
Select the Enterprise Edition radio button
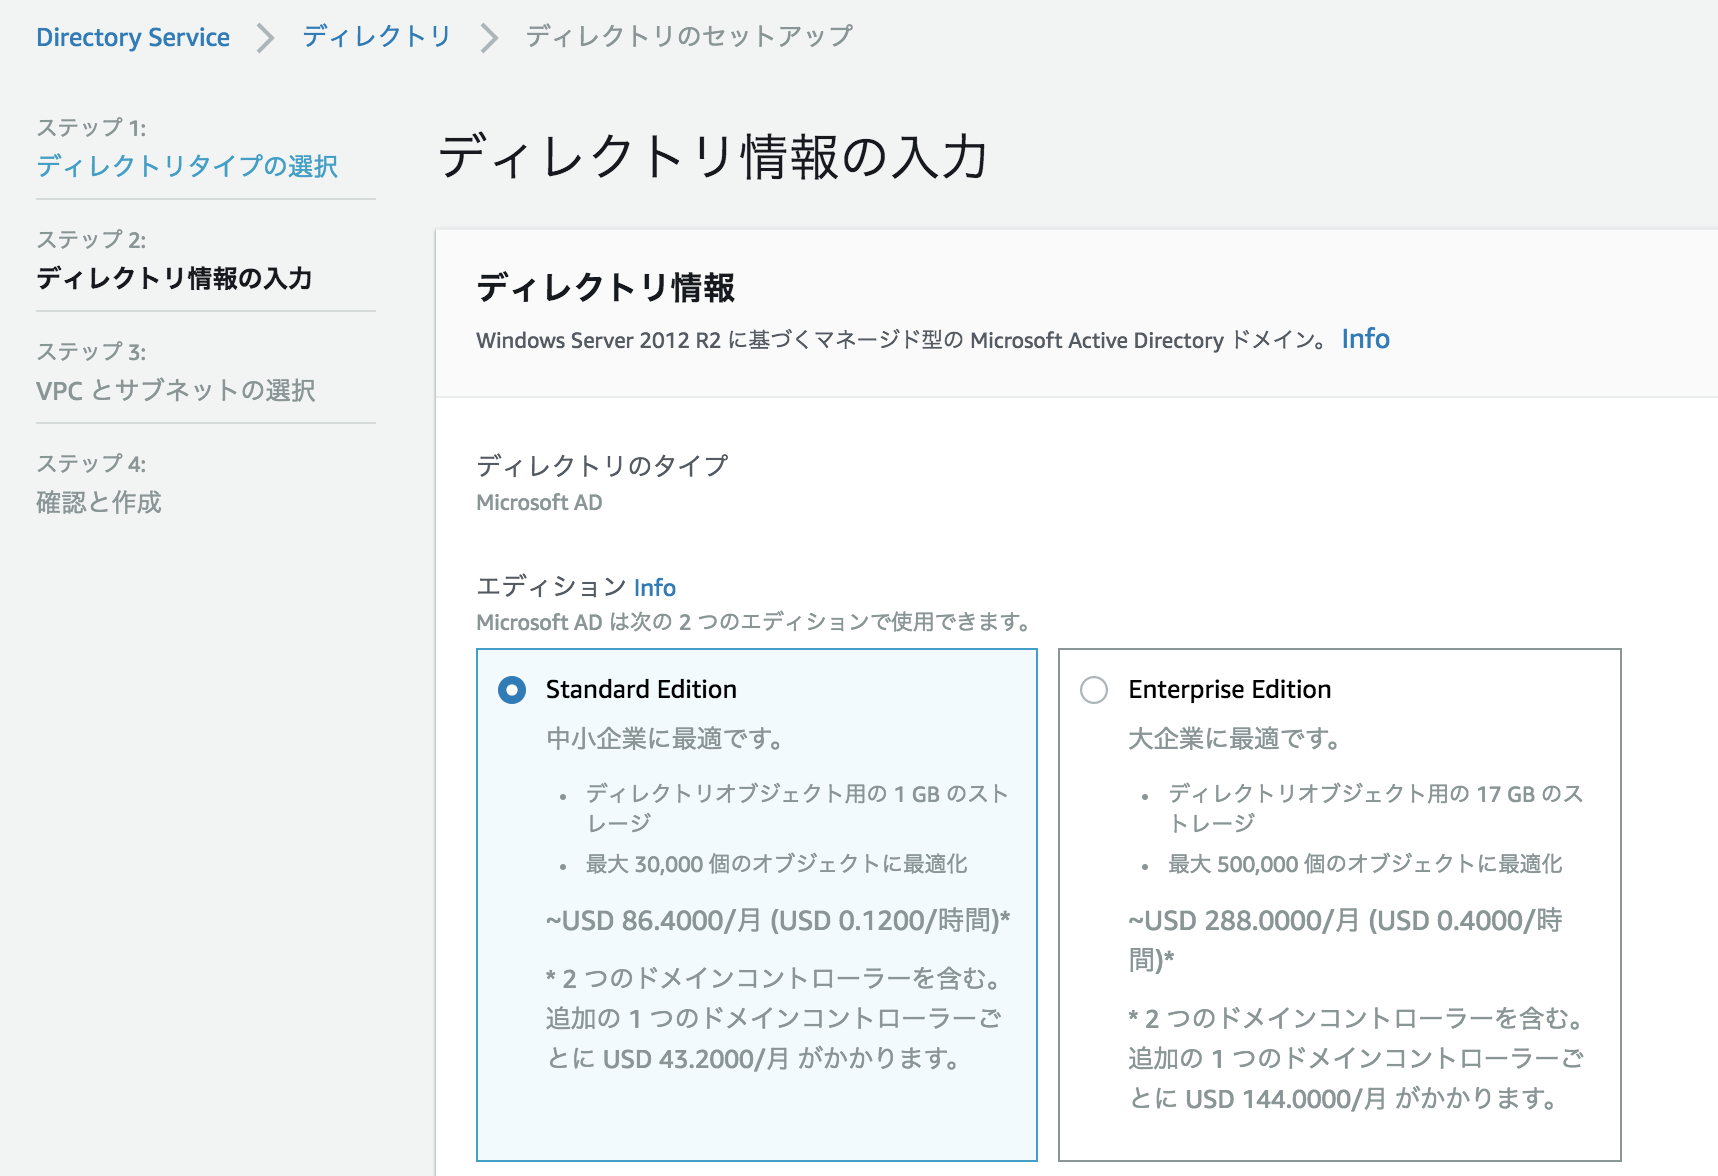click(1094, 690)
